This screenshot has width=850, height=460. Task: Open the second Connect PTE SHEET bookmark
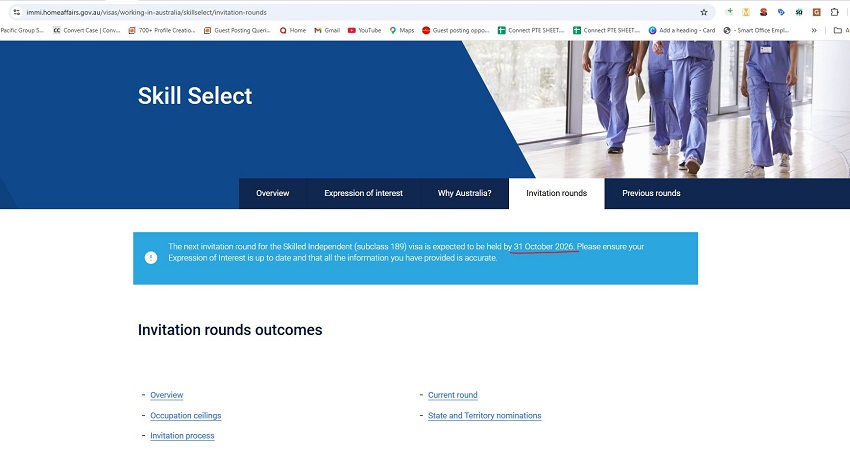pos(607,30)
